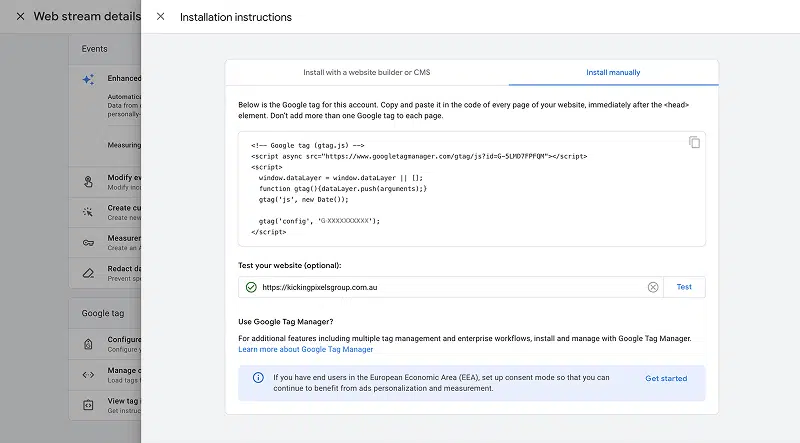Image resolution: width=800 pixels, height=443 pixels.
Task: Open Learn more about Google Tag Manager link
Action: [306, 349]
